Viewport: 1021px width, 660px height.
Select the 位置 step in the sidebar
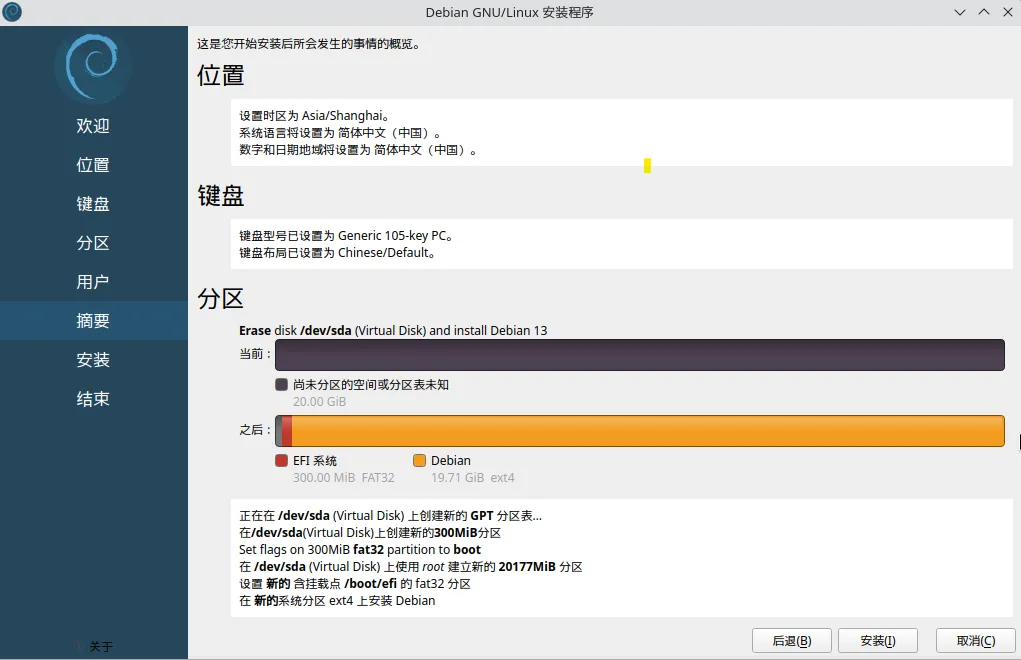[93, 165]
